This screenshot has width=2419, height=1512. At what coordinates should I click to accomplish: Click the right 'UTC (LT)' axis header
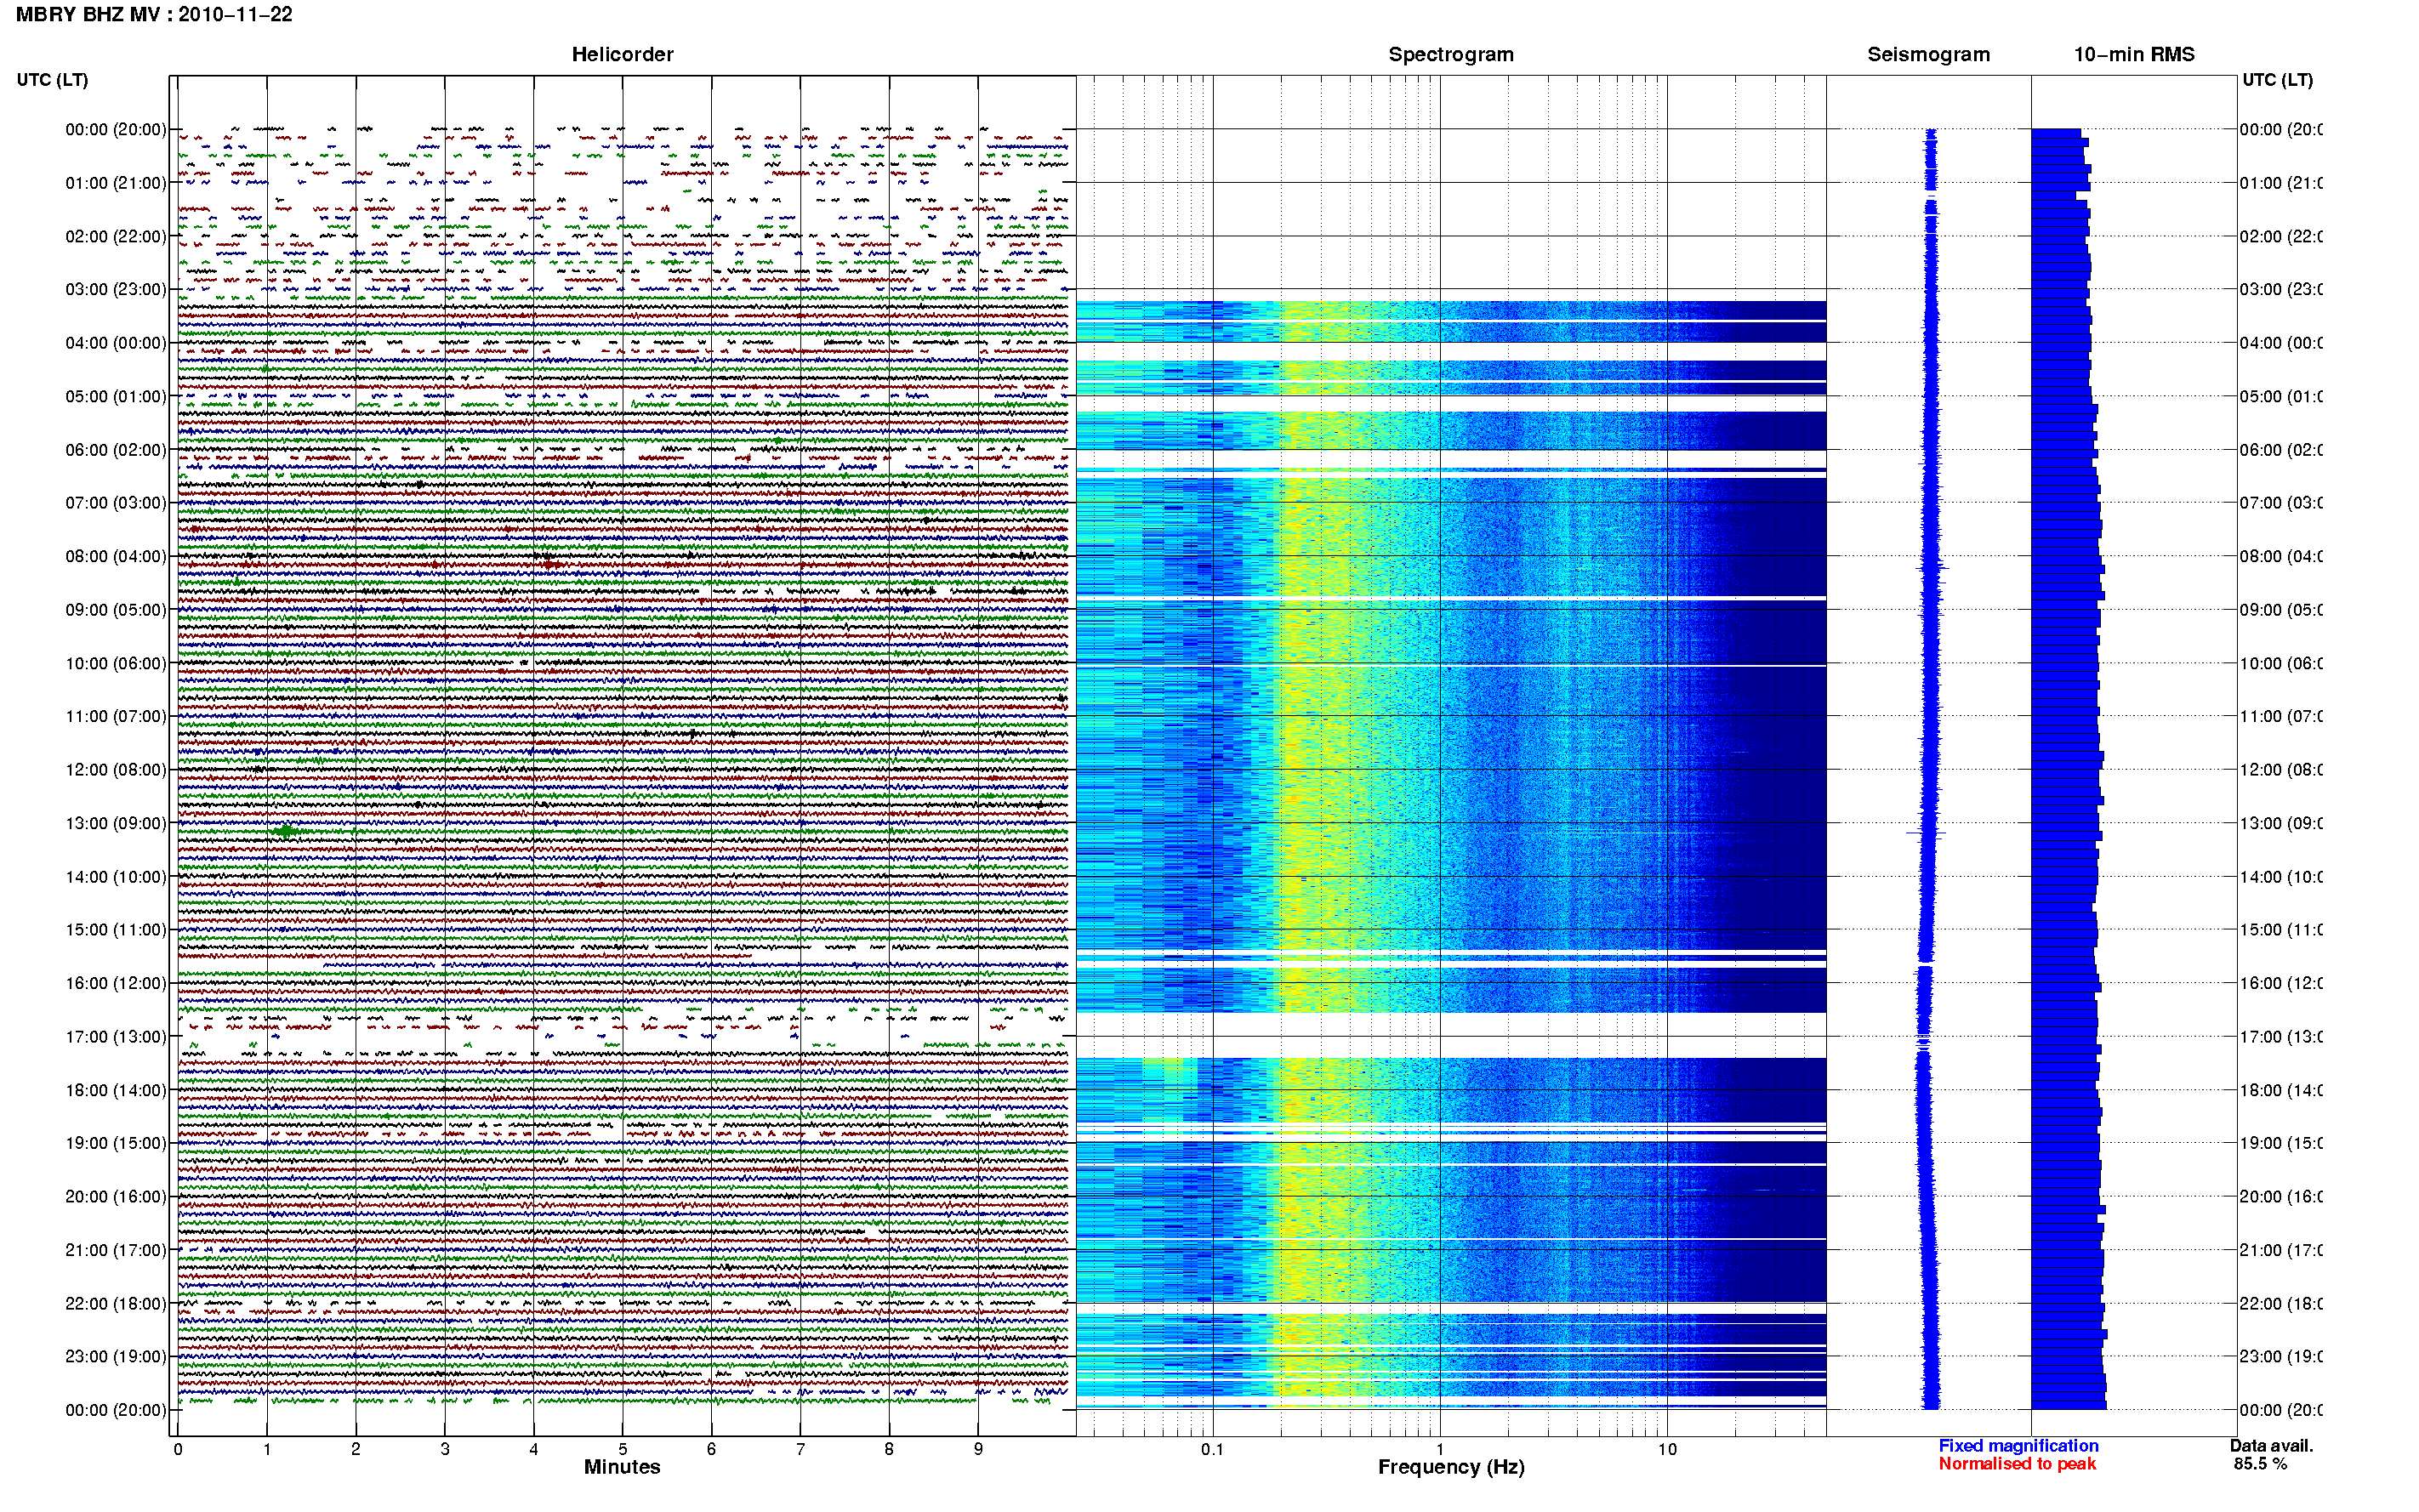click(x=2277, y=80)
